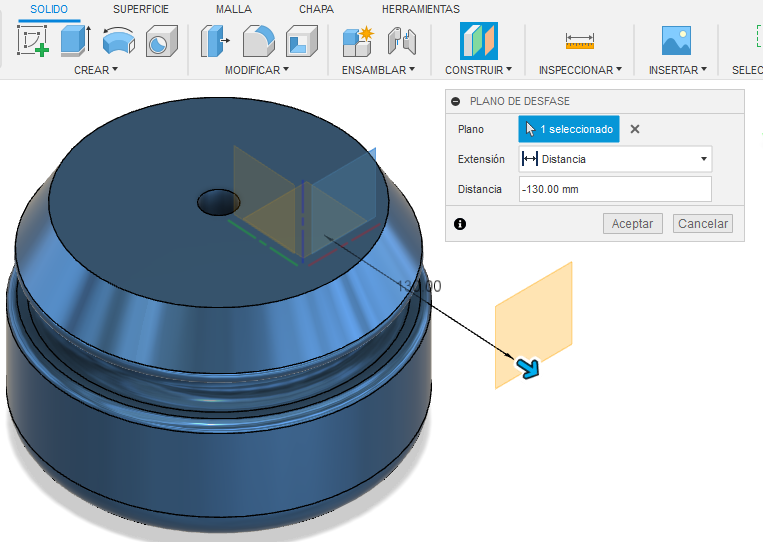This screenshot has width=763, height=542.
Task: Select the Hole tool
Action: click(x=162, y=41)
